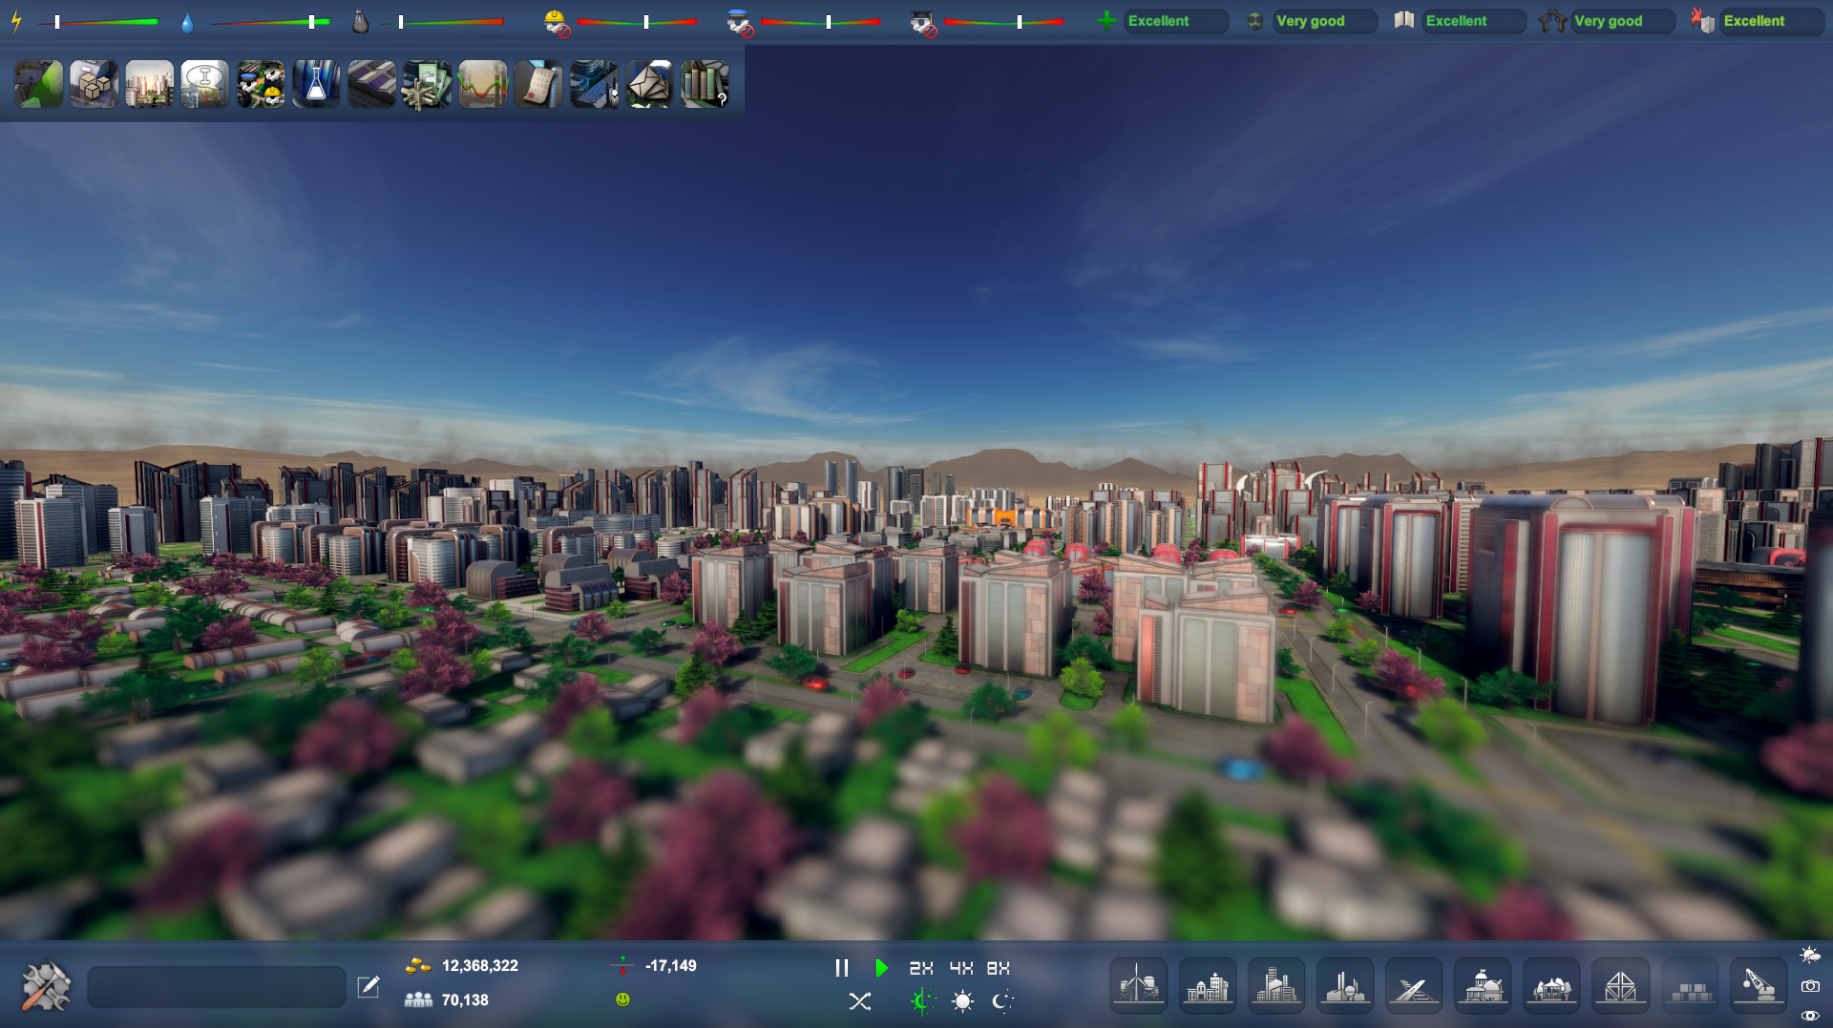Click the garbage bag icon

click(360, 21)
